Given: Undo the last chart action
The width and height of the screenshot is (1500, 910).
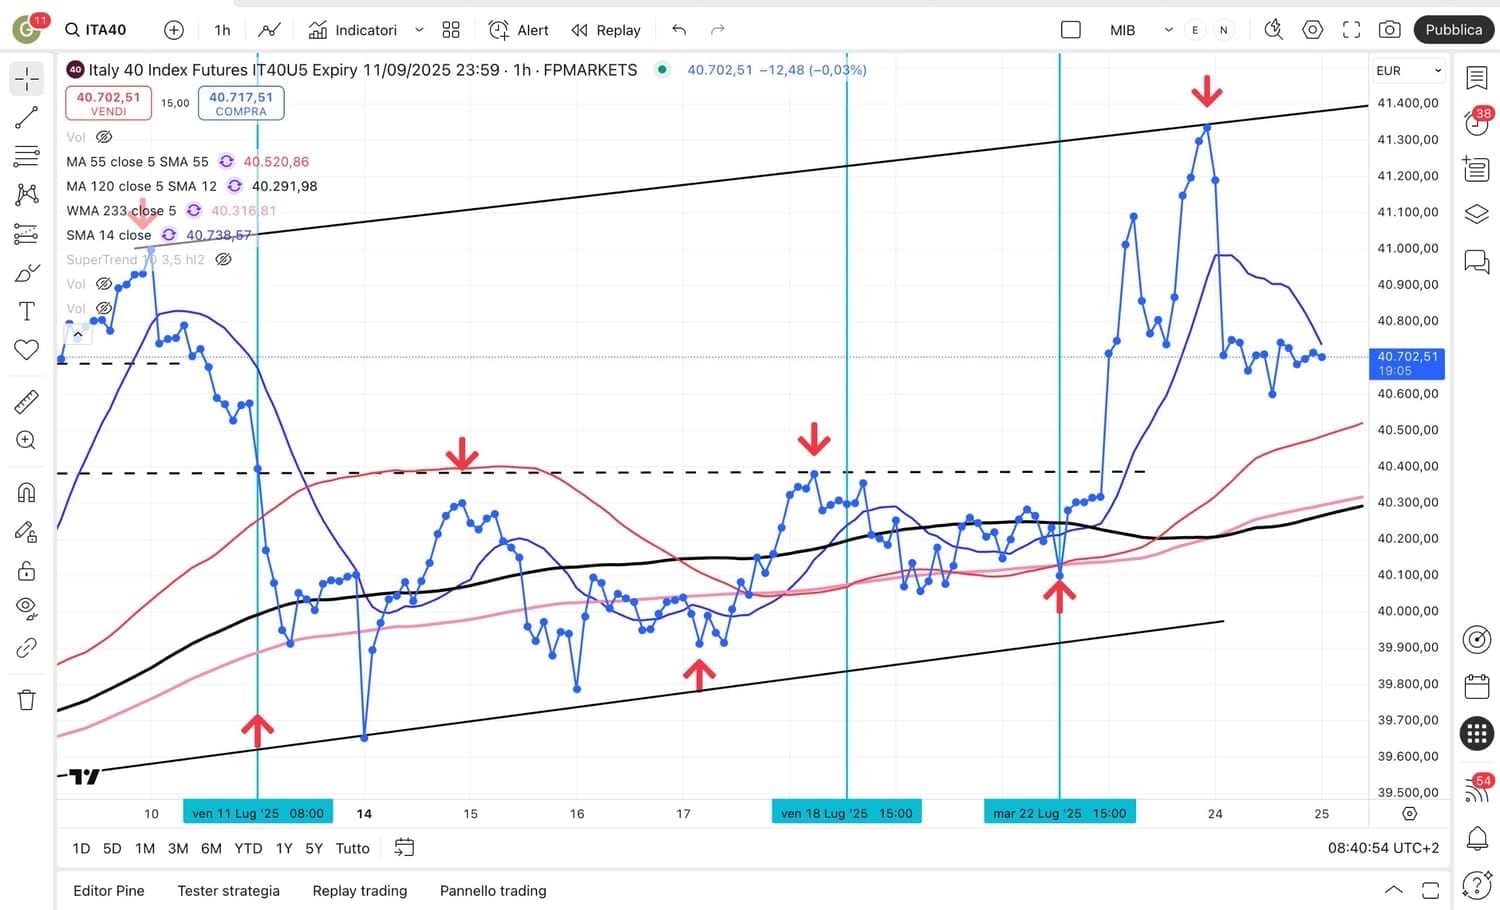Looking at the screenshot, I should tap(679, 30).
